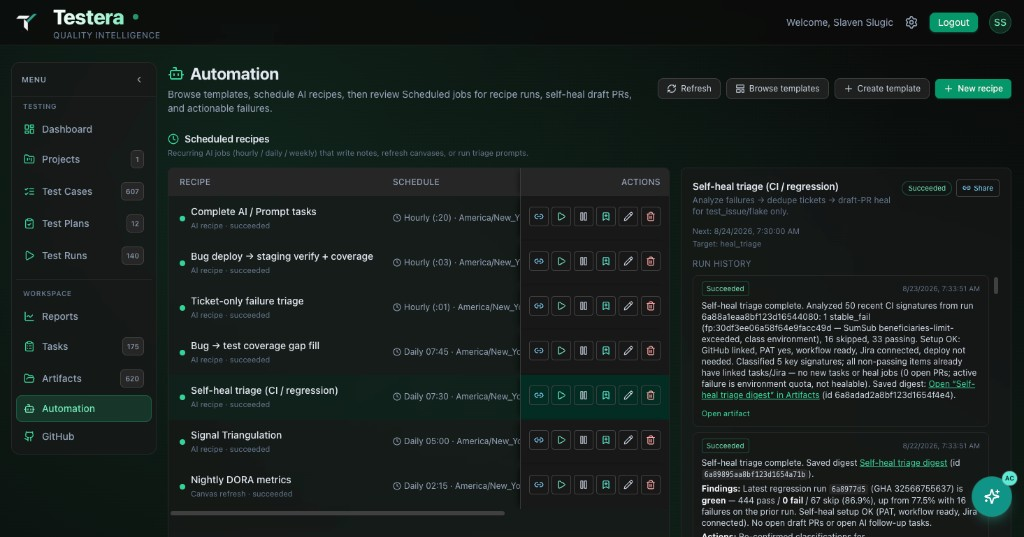Click the SCHEDULE column header
The width and height of the screenshot is (1024, 537).
[x=416, y=182]
